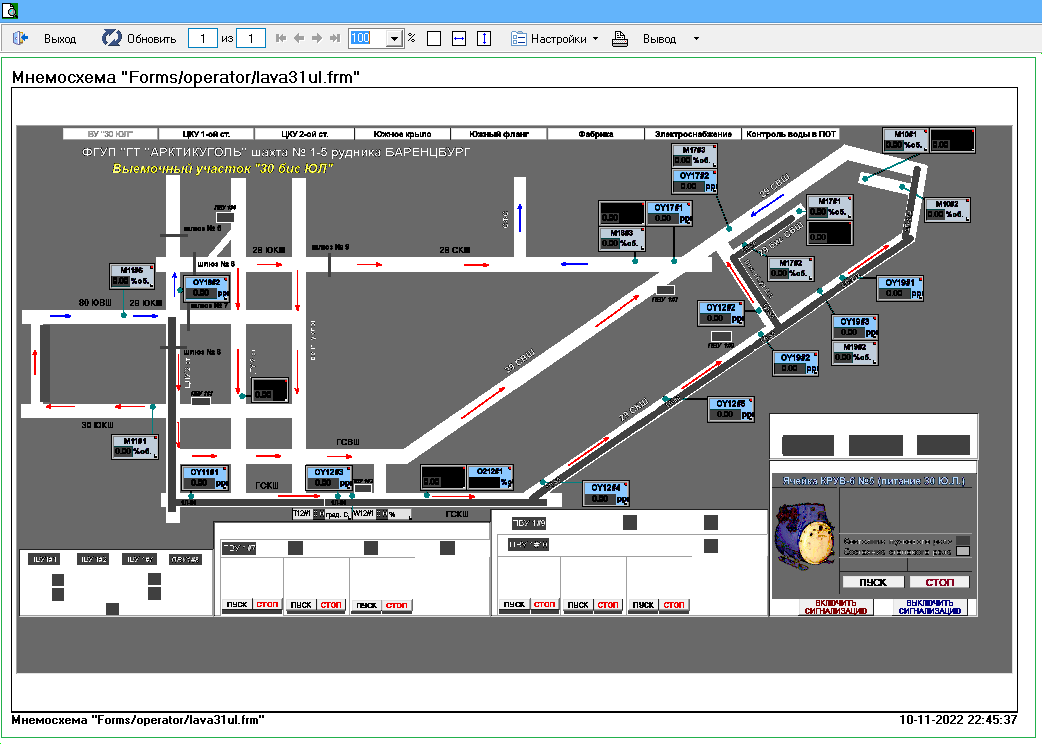1042x744 pixels.
Task: Click the yellow "Выемочный участок" heading
Action: coord(222,169)
